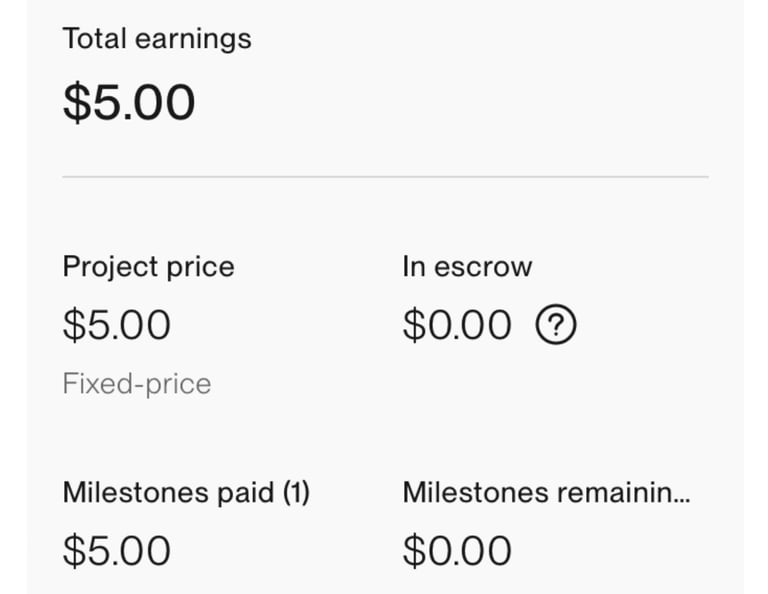768x594 pixels.
Task: Click the In escrow help question-mark icon
Action: tap(556, 324)
